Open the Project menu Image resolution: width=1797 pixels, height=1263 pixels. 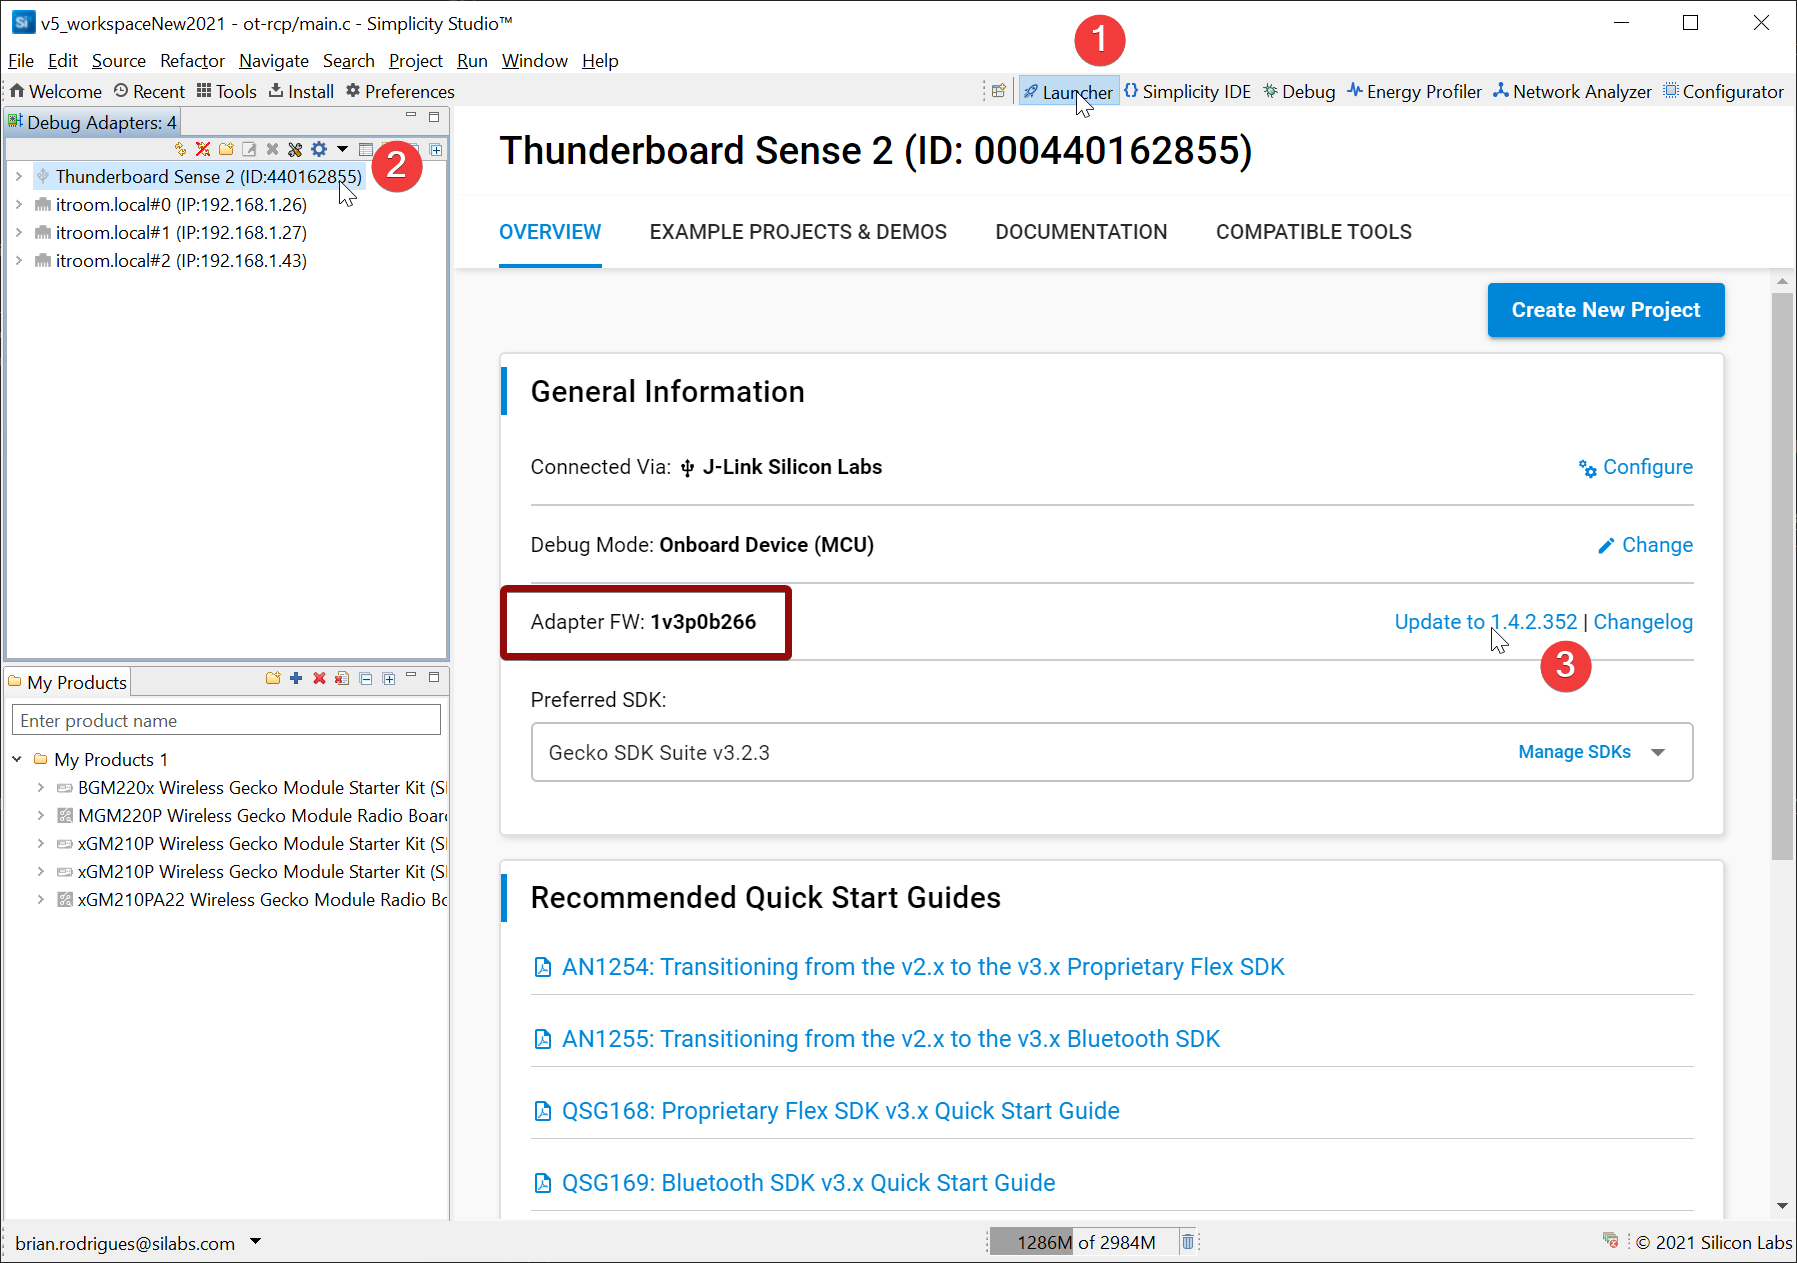coord(415,60)
